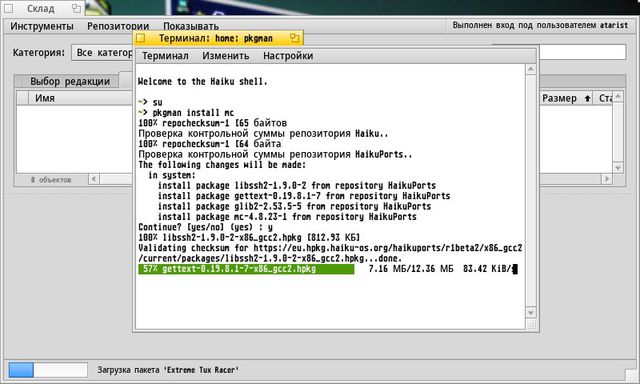640x384 pixels.
Task: Click the '100% libssh2-1.9.0-2-x86_gcc2.hpkg' line
Action: 249,238
